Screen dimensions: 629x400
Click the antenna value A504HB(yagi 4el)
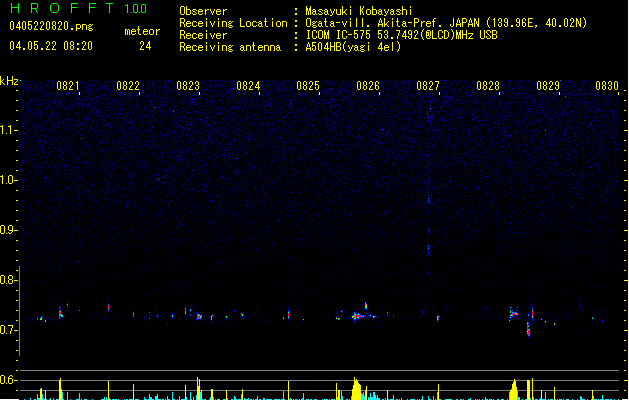353,47
